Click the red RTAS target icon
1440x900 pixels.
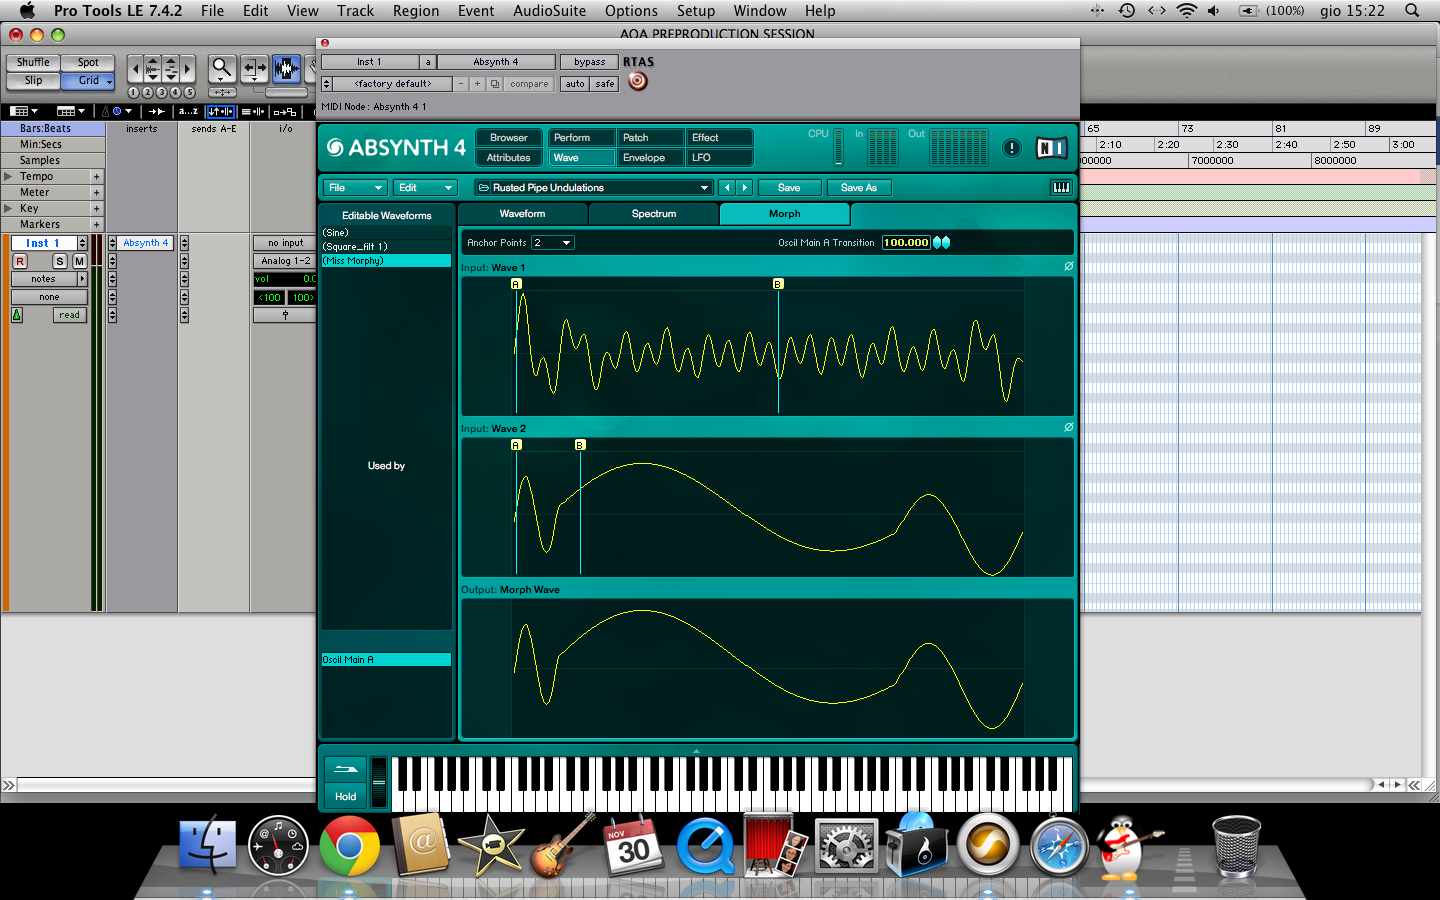pyautogui.click(x=638, y=81)
